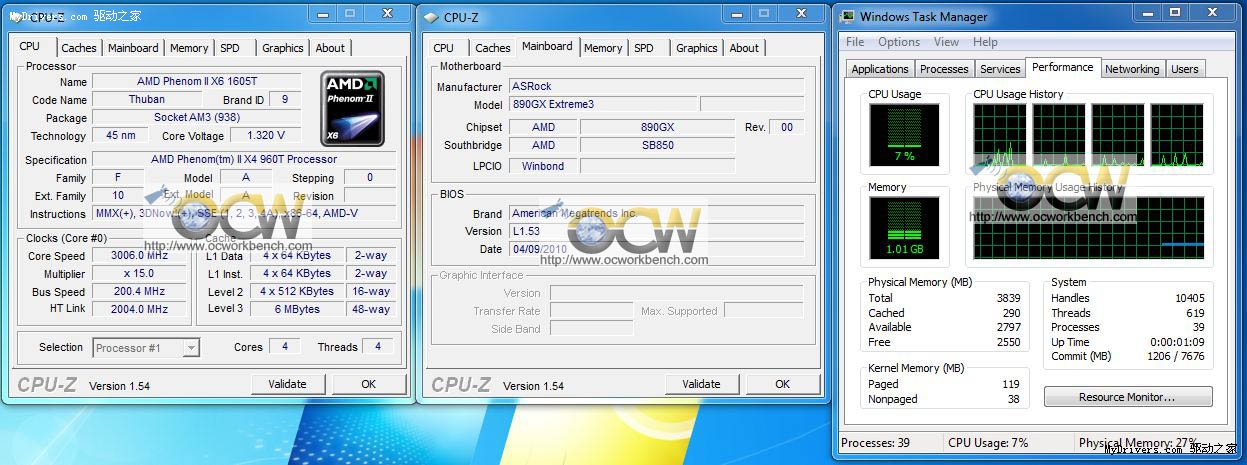Open Memory tab in first CPU-Z window
The width and height of the screenshot is (1247, 465).
pos(189,48)
